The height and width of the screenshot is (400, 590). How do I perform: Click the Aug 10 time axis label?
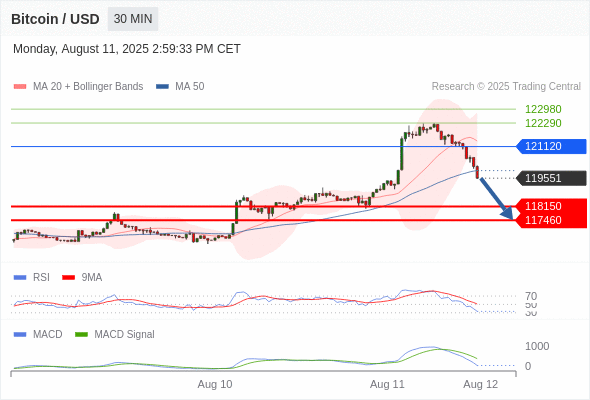pos(215,384)
